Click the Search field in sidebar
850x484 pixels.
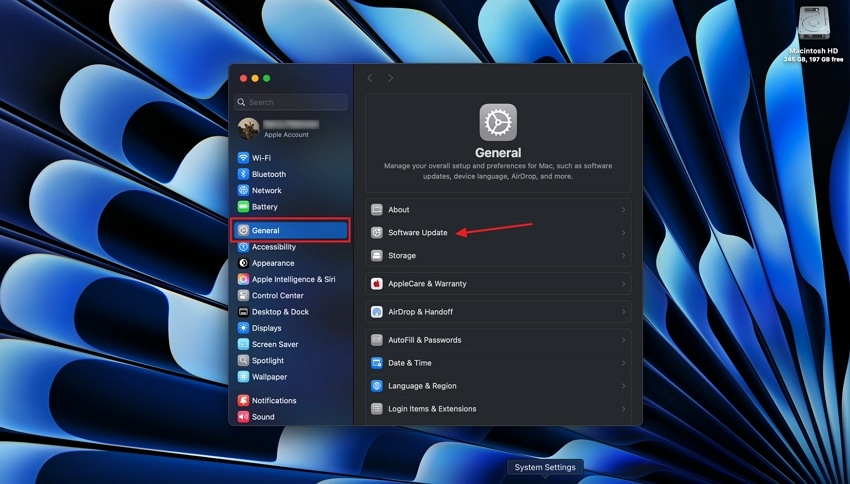(291, 102)
